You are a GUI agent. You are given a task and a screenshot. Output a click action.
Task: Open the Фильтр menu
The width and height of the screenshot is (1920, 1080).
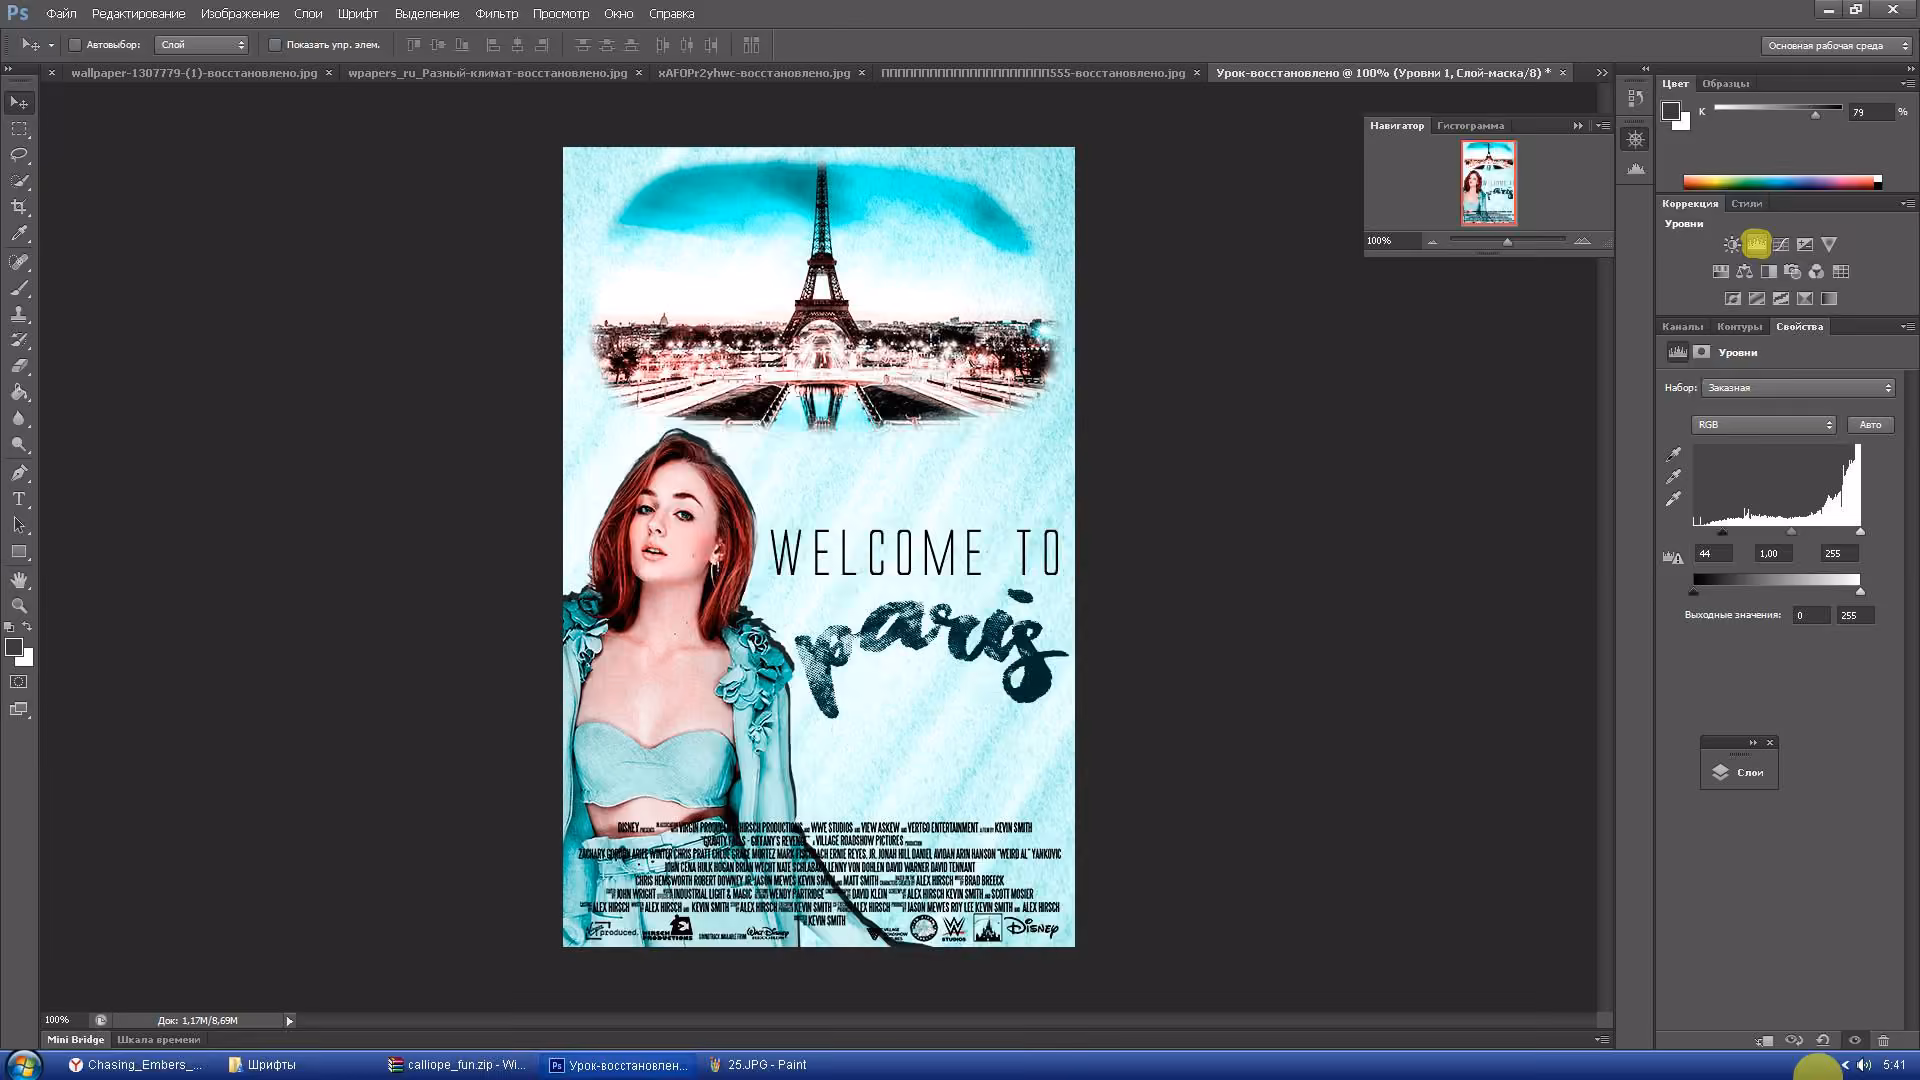[497, 14]
